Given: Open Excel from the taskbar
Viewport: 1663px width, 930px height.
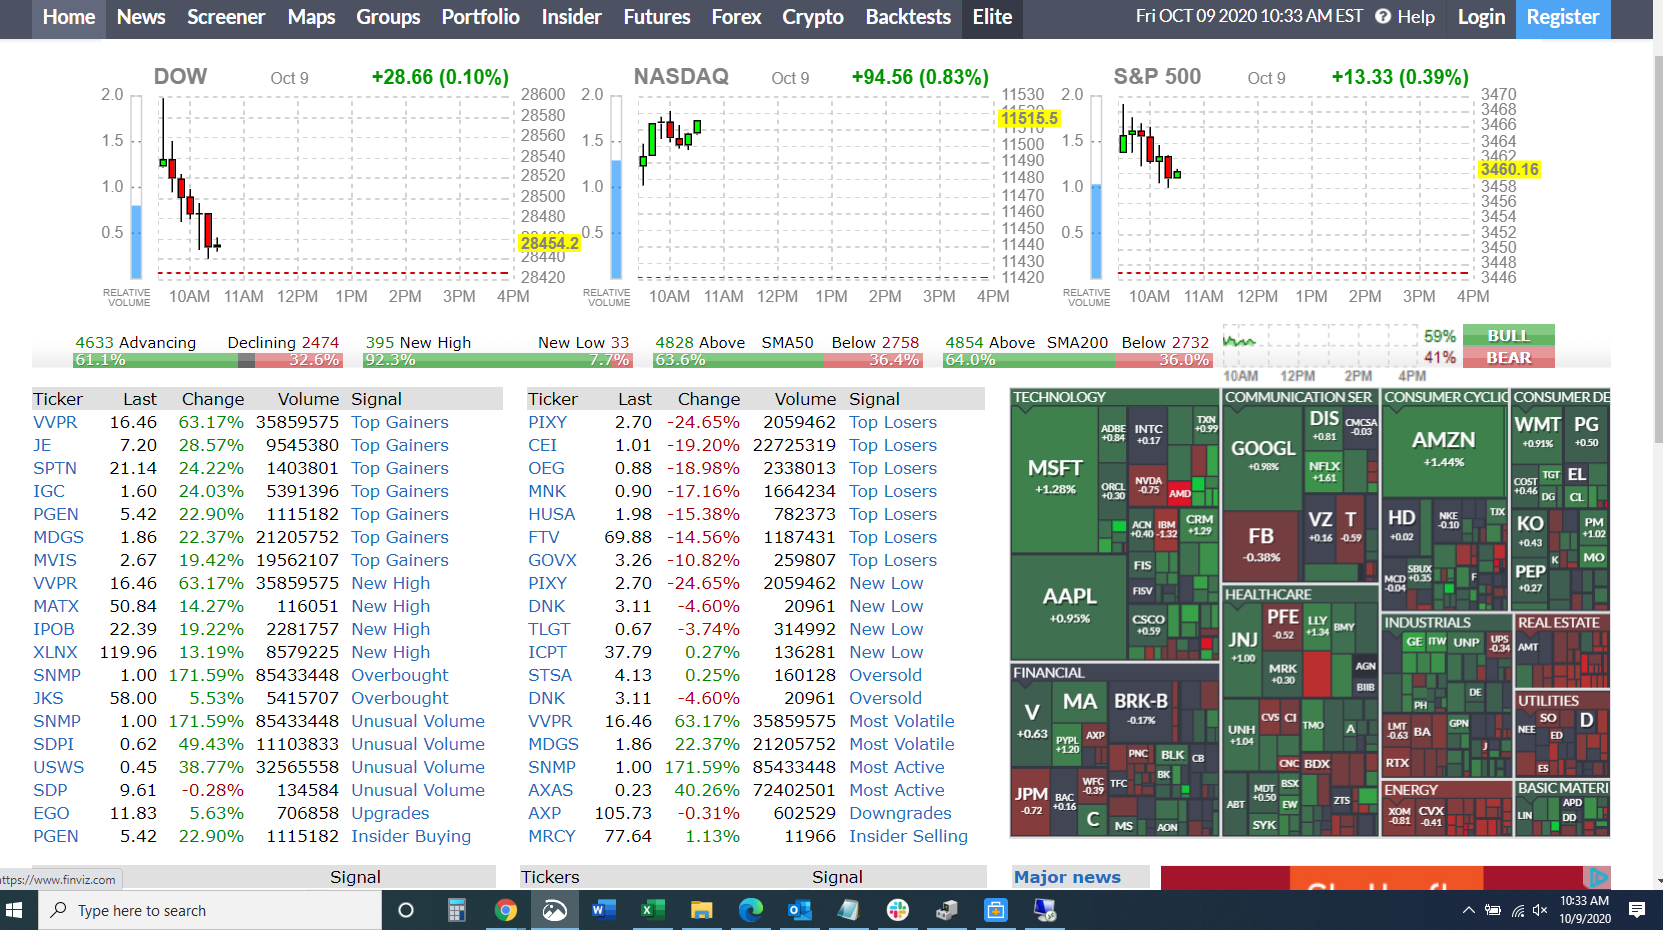Looking at the screenshot, I should coord(652,910).
